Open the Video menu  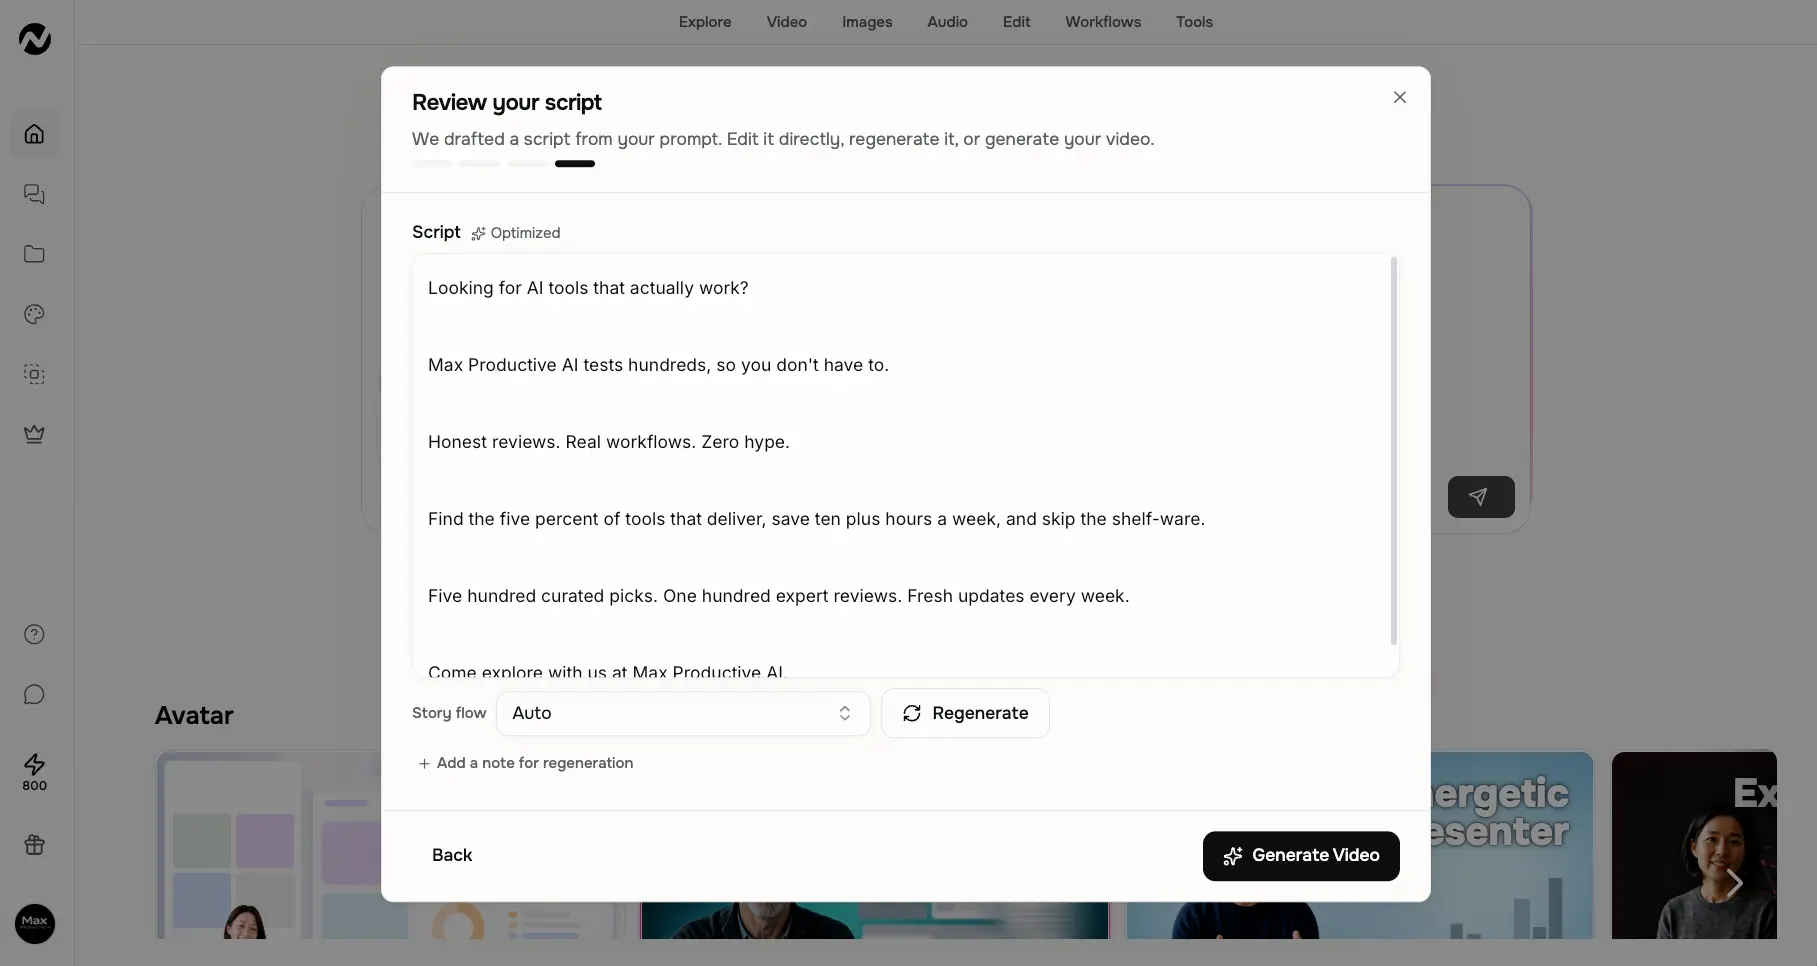click(x=787, y=22)
